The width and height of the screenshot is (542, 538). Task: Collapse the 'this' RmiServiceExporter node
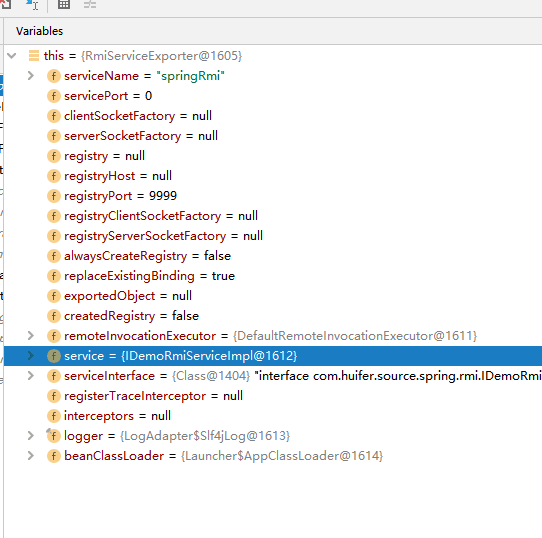point(12,56)
